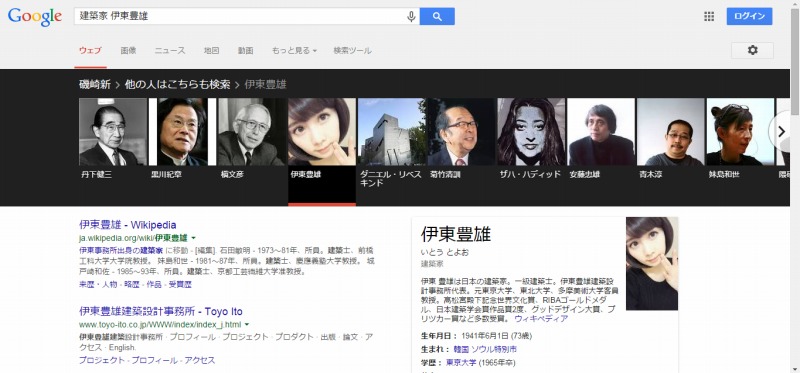Click ソウル特別市 link
Viewport: 800px width, 373px height.
[493, 350]
